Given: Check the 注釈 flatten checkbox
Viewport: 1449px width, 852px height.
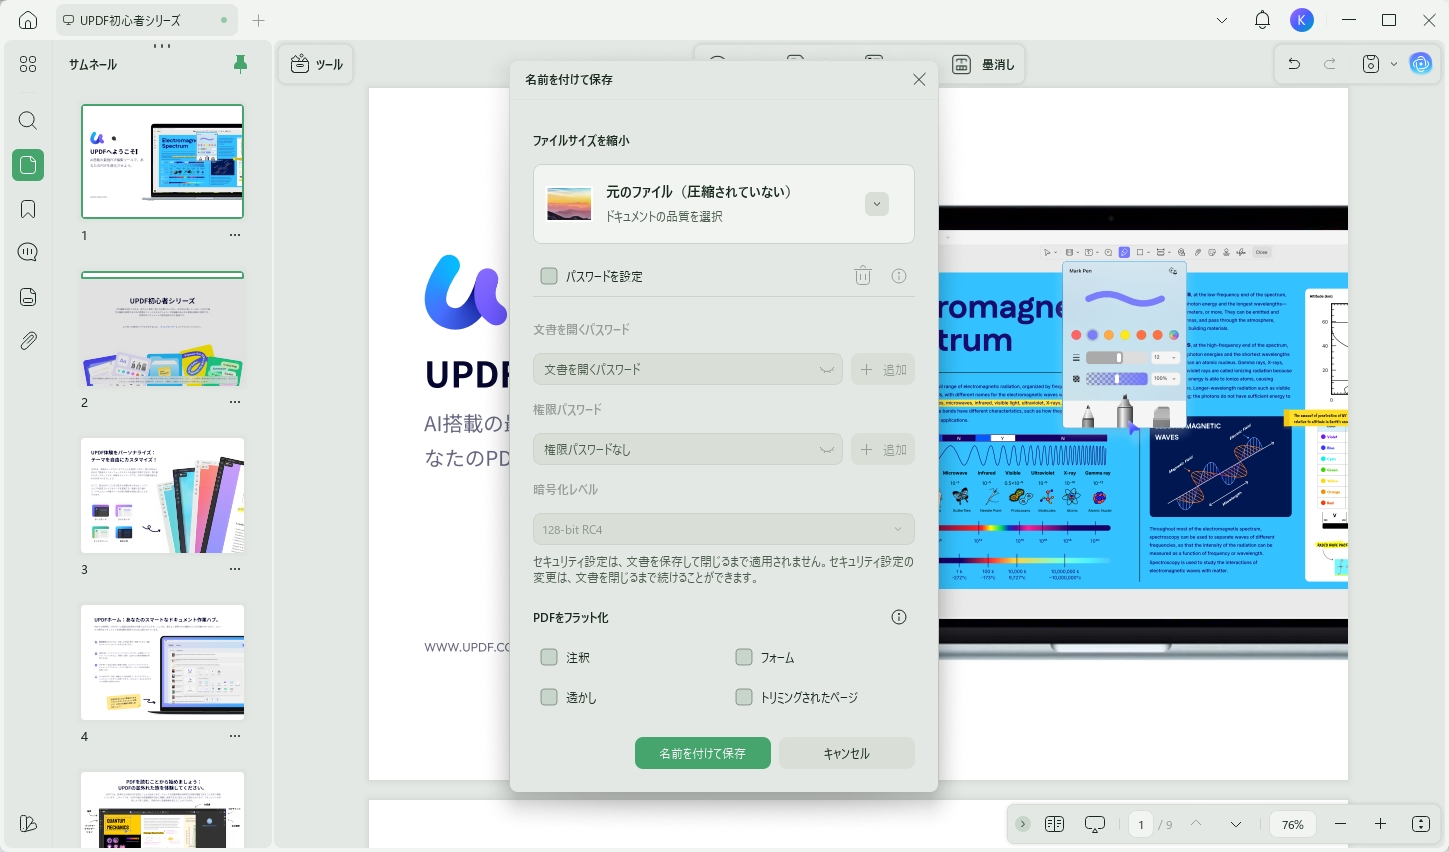Looking at the screenshot, I should tap(549, 657).
